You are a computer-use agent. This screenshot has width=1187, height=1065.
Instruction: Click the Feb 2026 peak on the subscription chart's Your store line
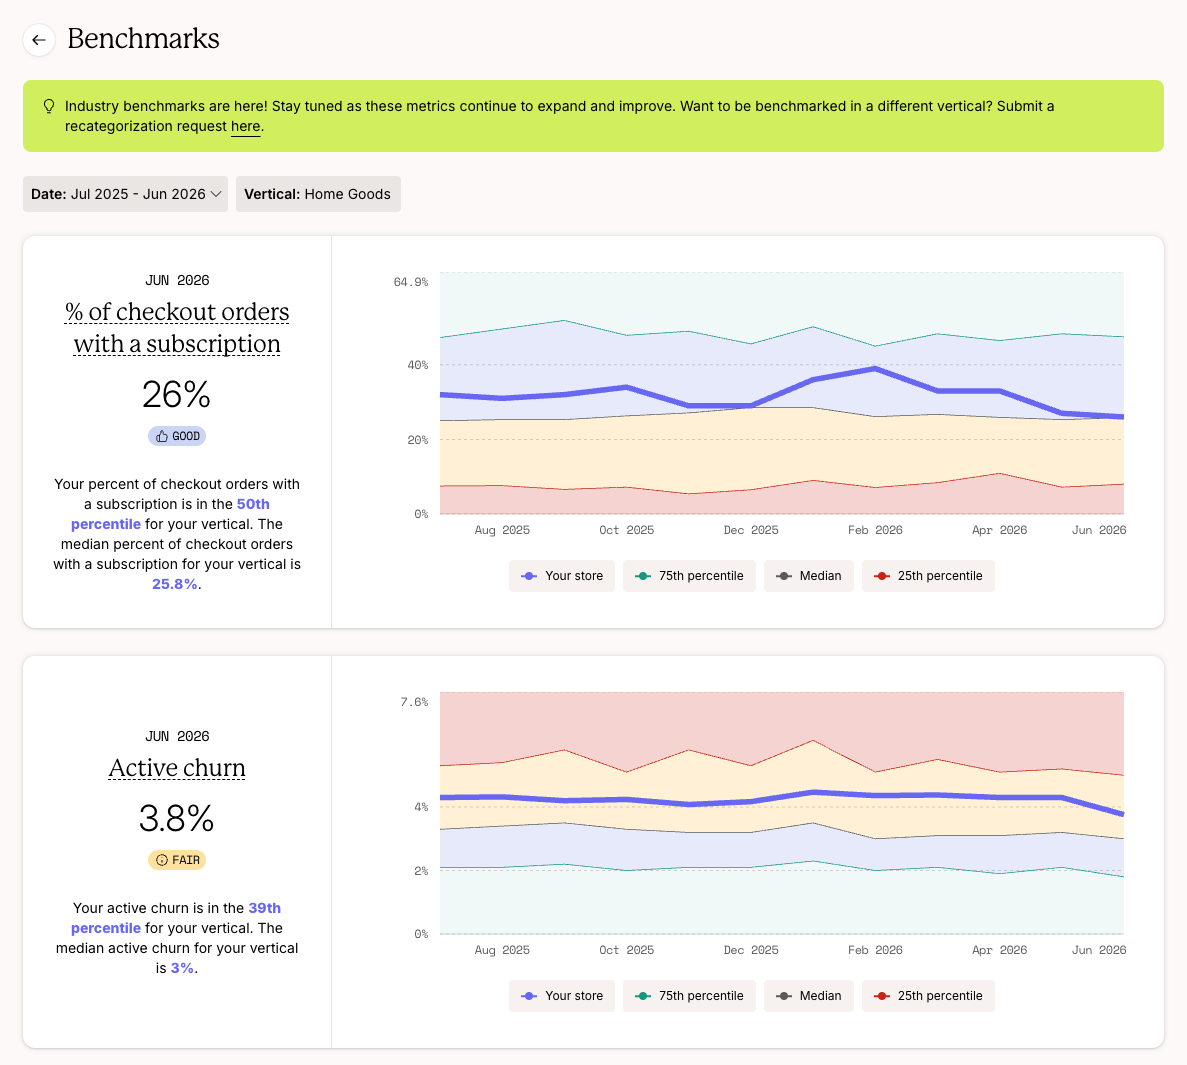pyautogui.click(x=875, y=369)
